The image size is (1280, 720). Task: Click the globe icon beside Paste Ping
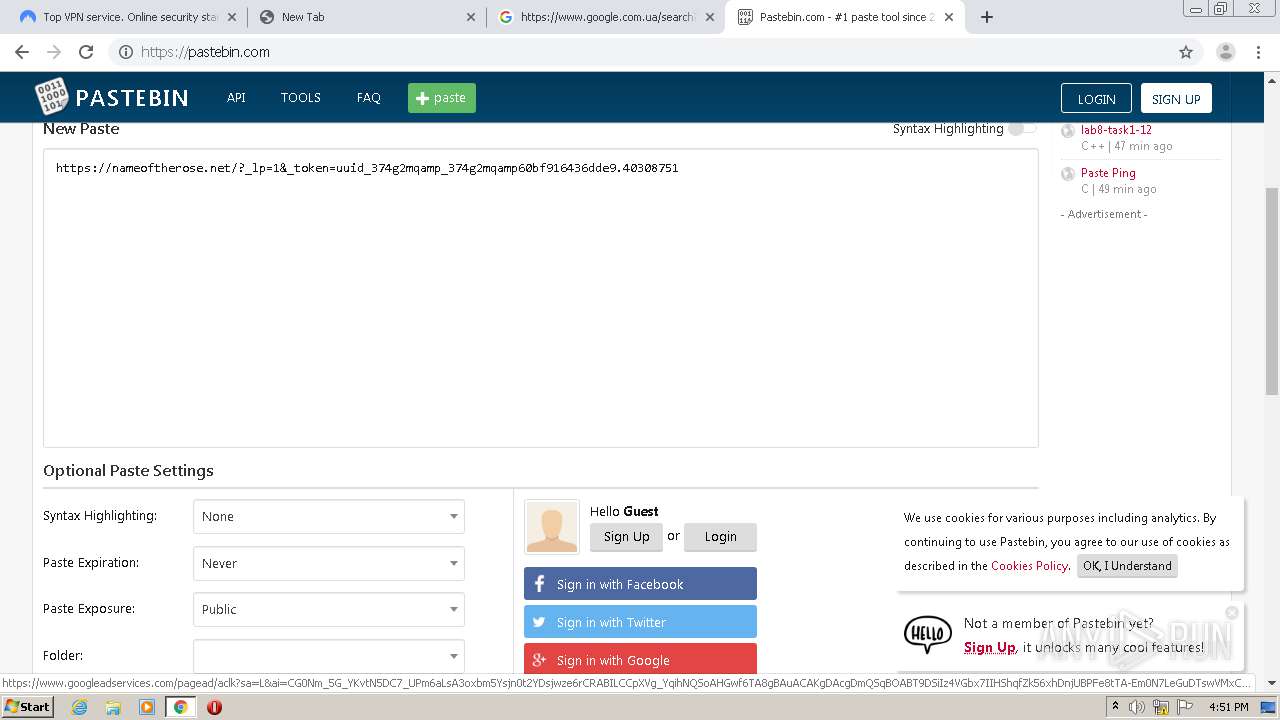point(1068,173)
